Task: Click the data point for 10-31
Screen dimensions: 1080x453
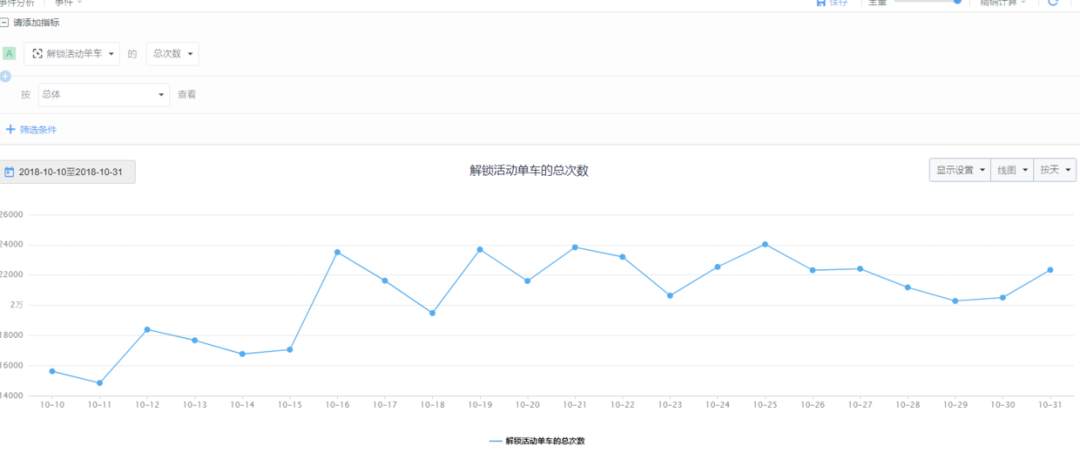Action: point(1050,270)
